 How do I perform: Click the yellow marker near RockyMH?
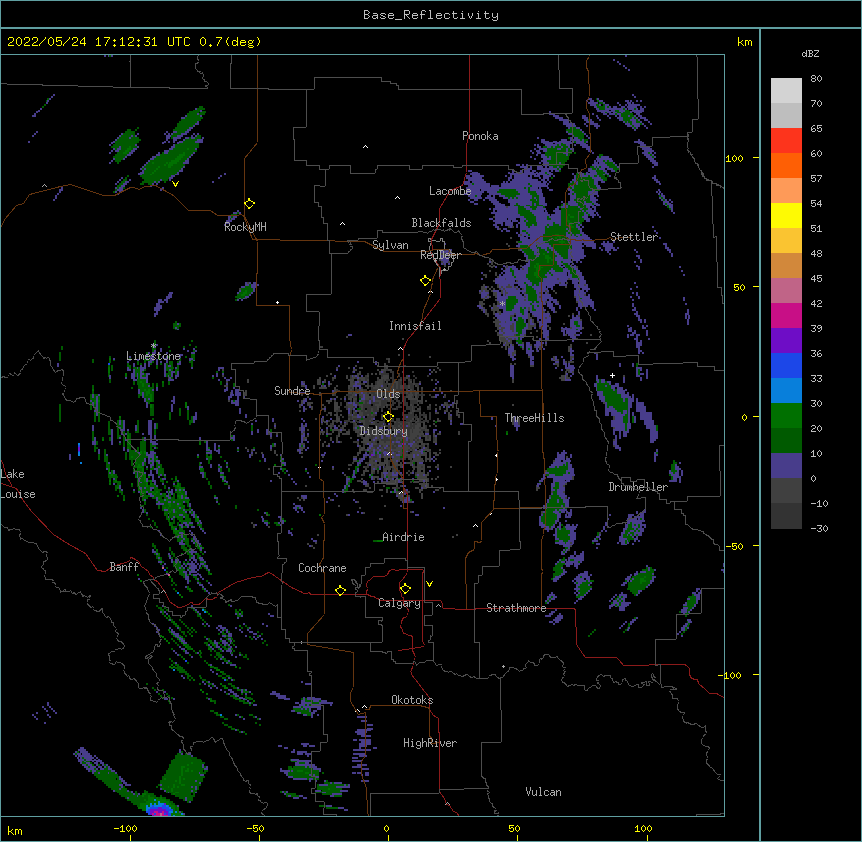(x=250, y=204)
